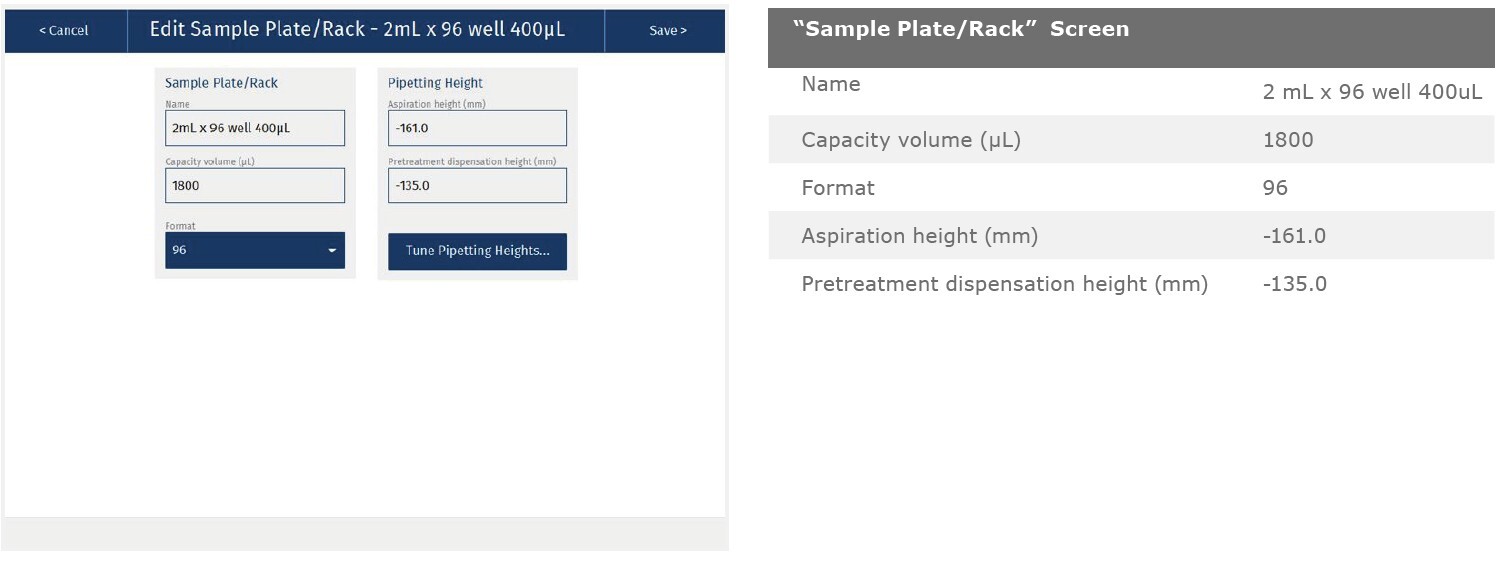Click the Pipetting Height panel heading
Viewport: 1501px width, 561px height.
pos(435,83)
